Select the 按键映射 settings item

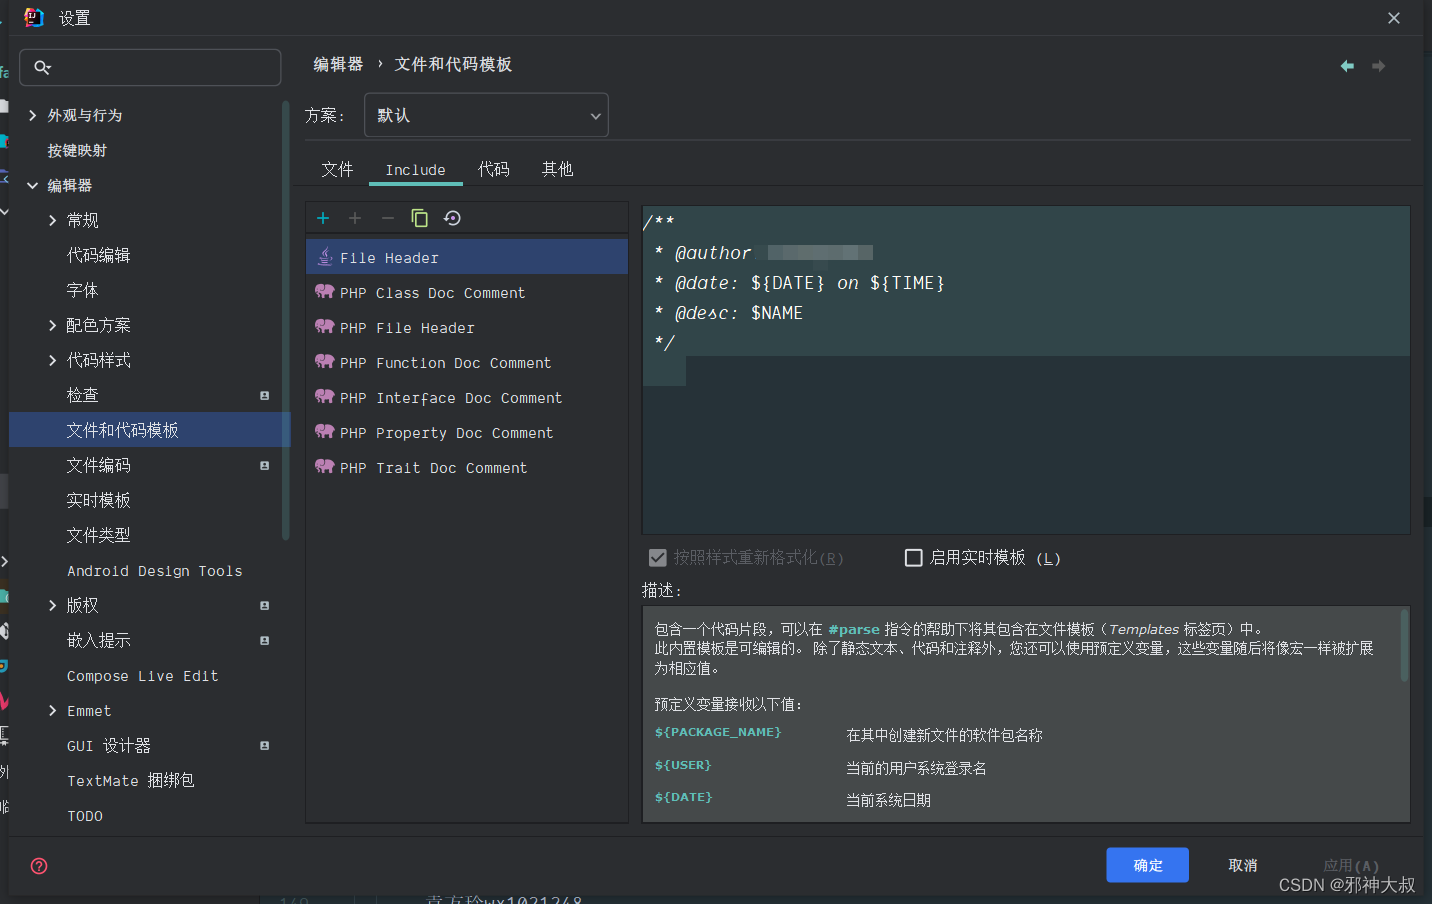coord(77,151)
